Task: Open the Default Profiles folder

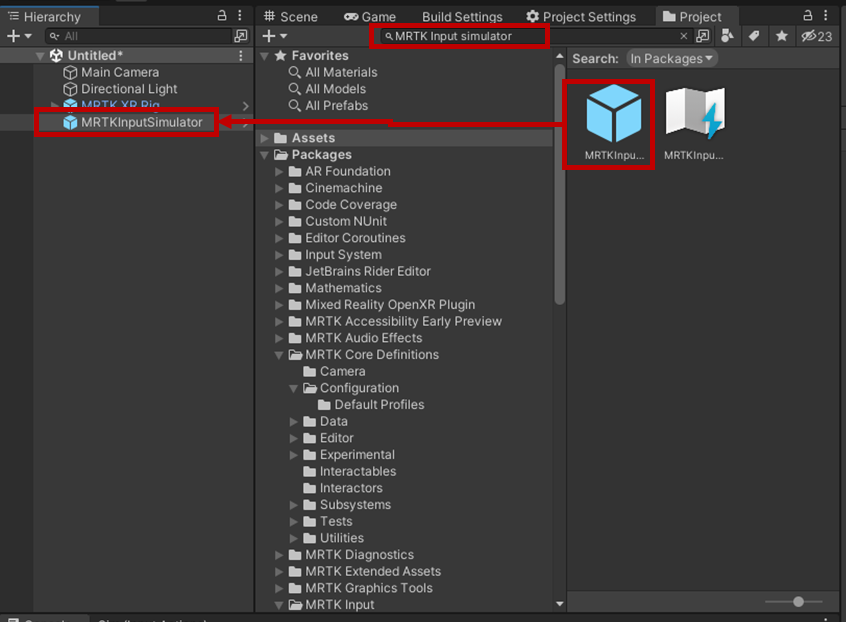Action: (x=371, y=405)
